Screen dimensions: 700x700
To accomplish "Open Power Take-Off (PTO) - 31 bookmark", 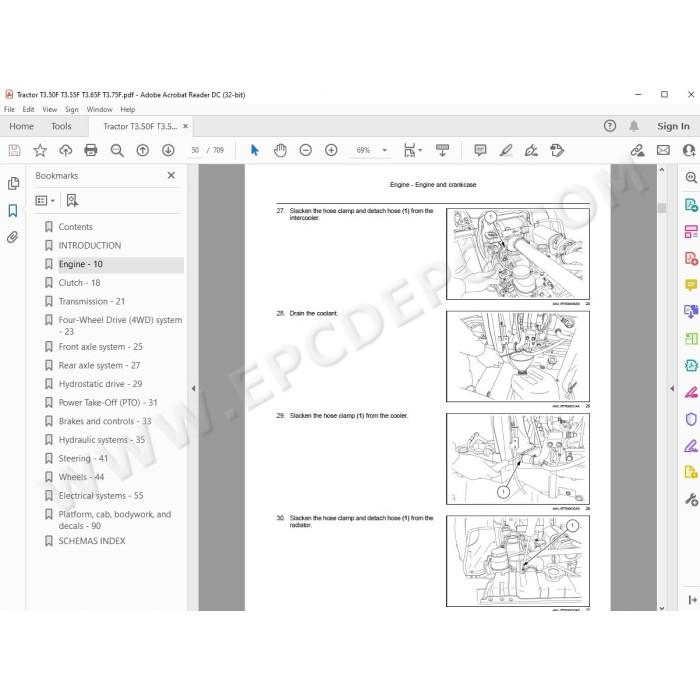I will pos(108,403).
